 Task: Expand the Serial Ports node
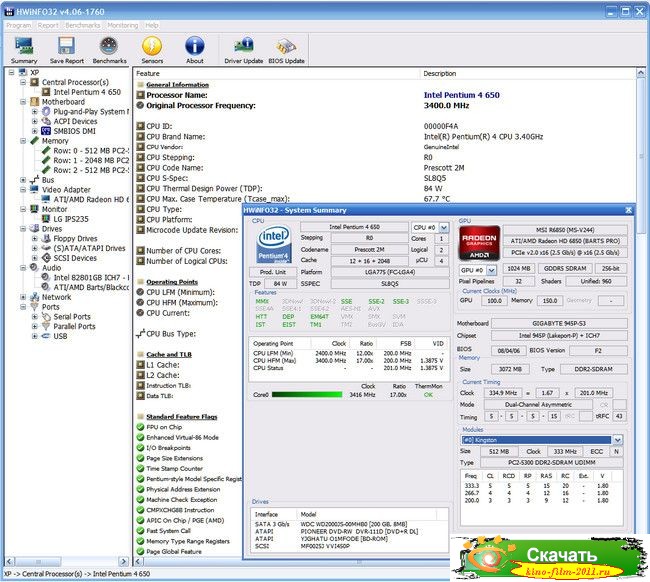pyautogui.click(x=34, y=316)
